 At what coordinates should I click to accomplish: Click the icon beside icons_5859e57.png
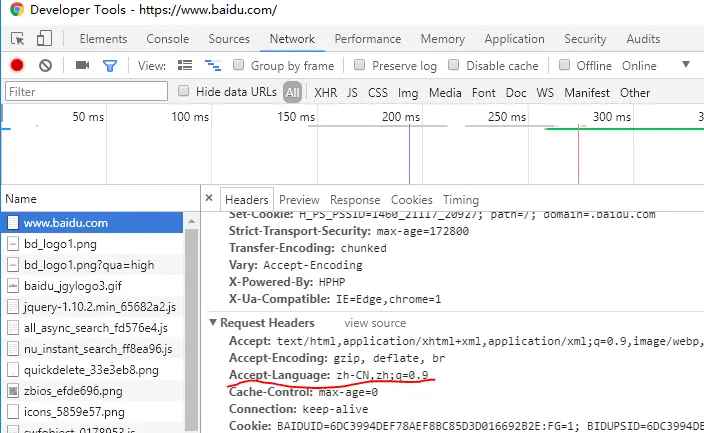tap(13, 412)
